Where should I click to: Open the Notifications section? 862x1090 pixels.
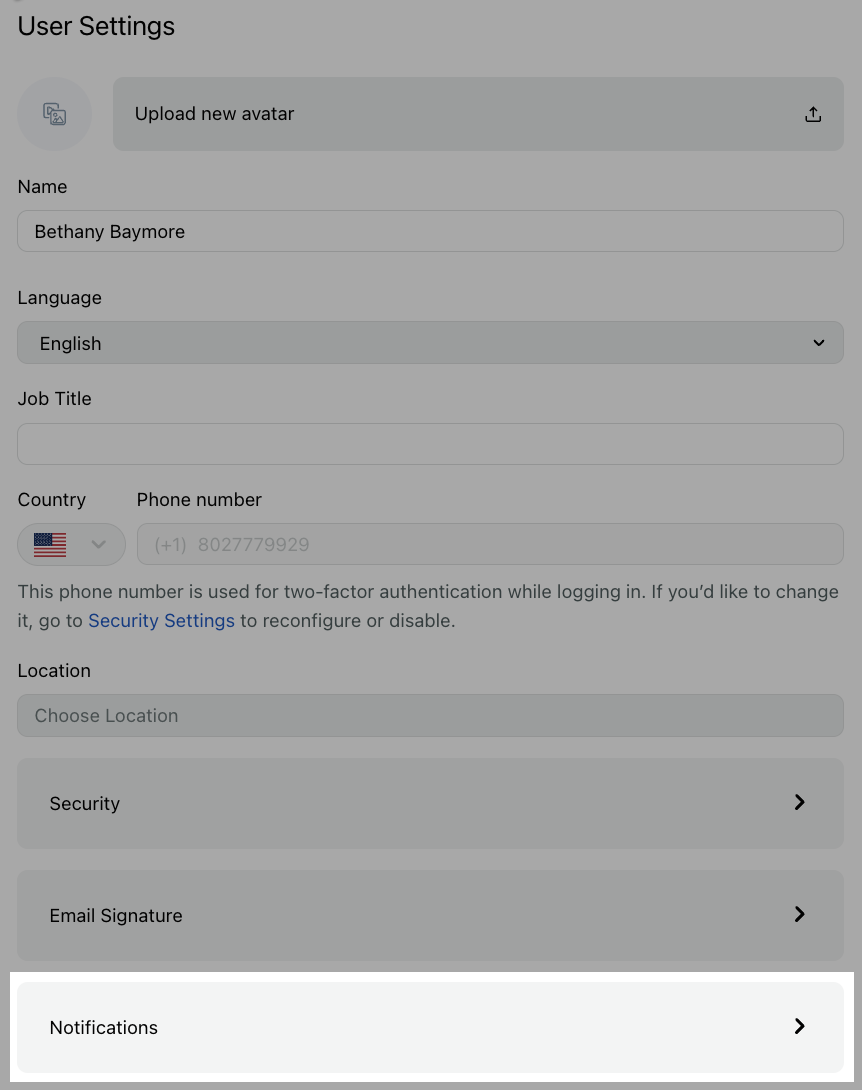[430, 1027]
